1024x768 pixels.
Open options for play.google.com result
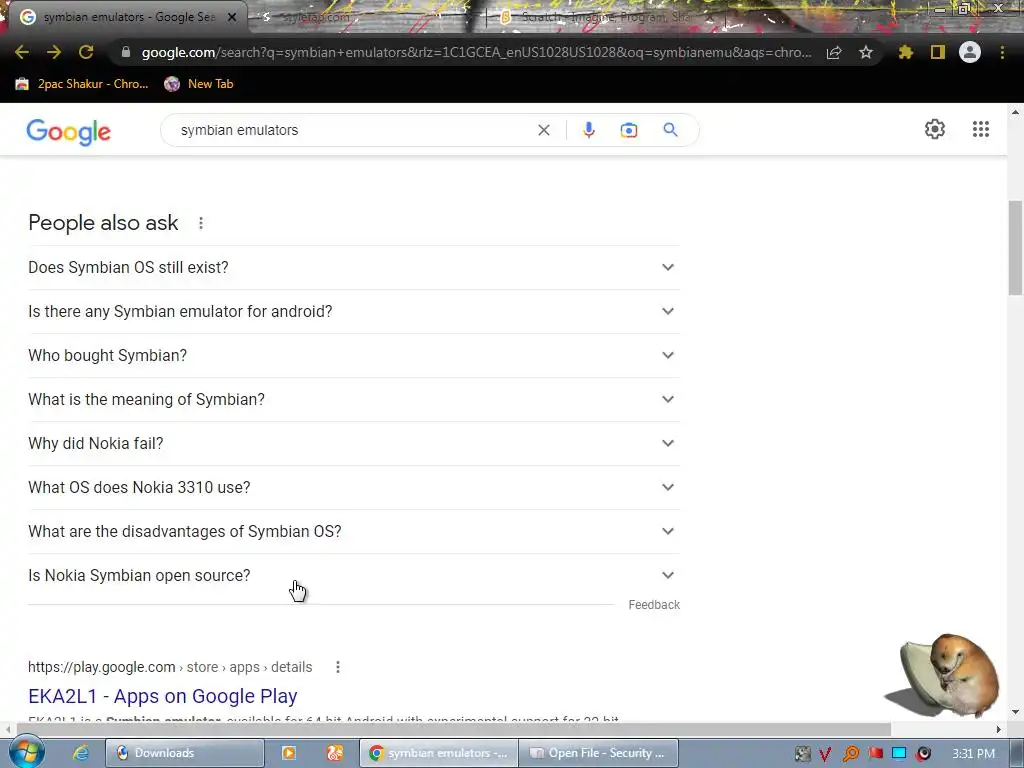point(338,667)
